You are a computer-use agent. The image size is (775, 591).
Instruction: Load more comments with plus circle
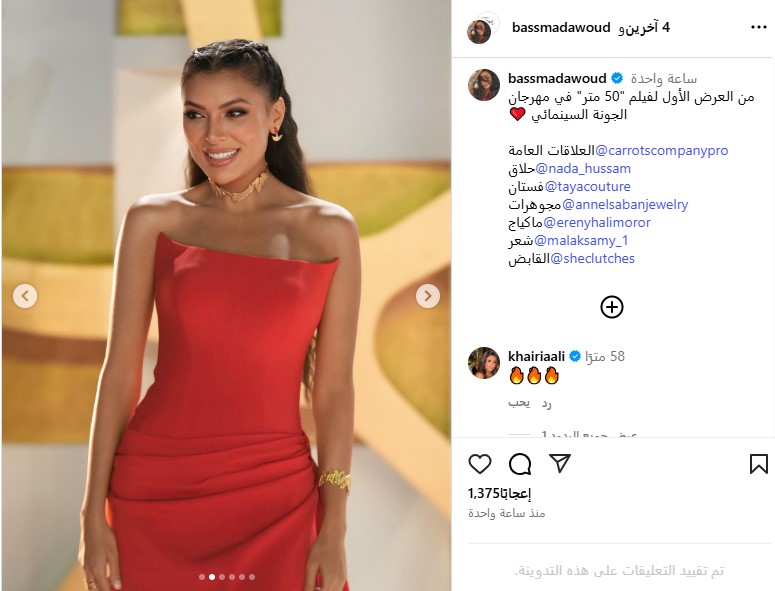(x=612, y=307)
